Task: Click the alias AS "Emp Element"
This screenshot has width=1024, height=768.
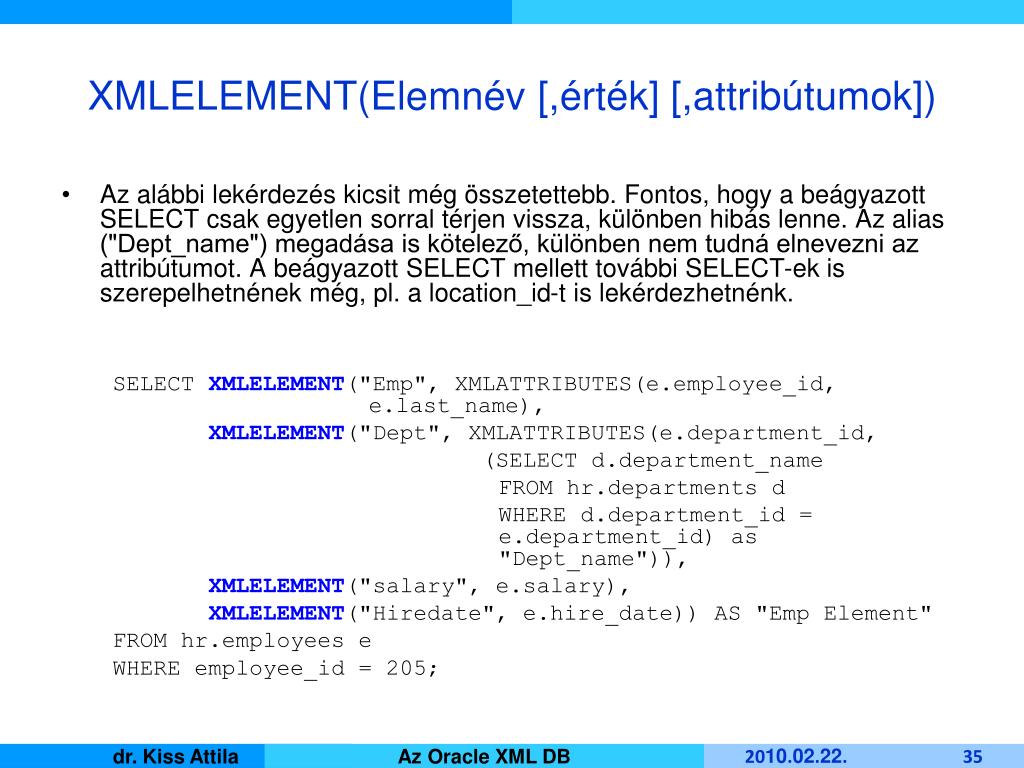Action: (823, 613)
